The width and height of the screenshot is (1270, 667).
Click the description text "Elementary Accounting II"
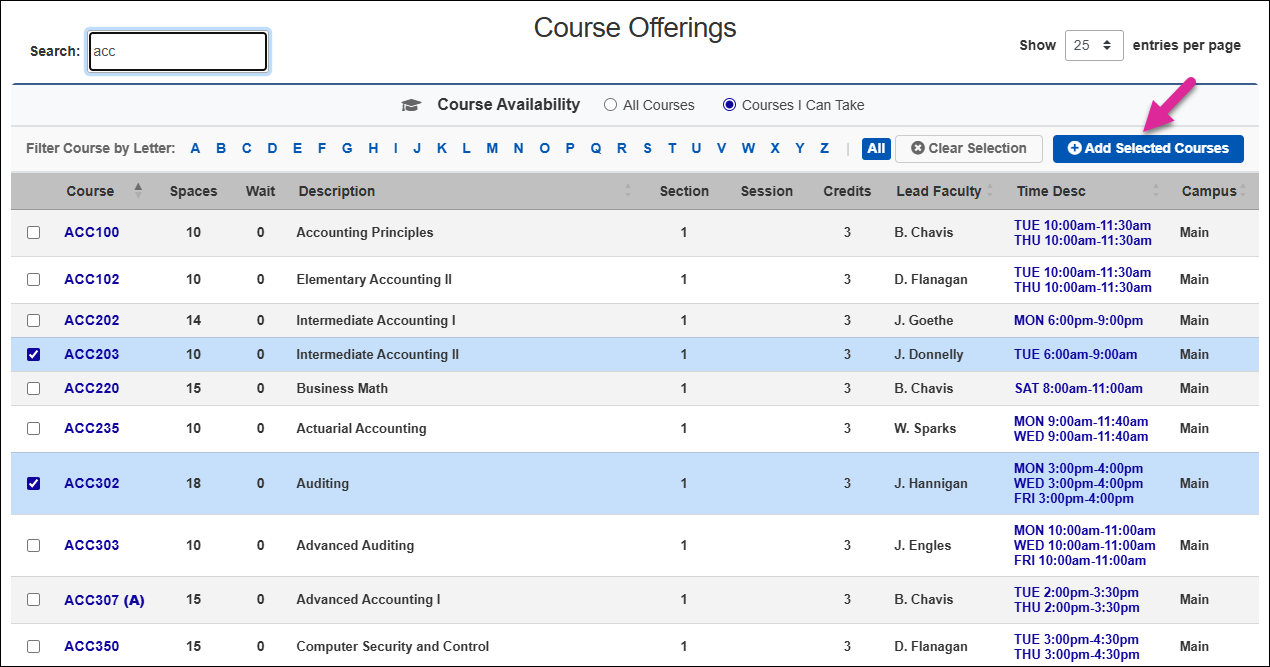point(374,279)
